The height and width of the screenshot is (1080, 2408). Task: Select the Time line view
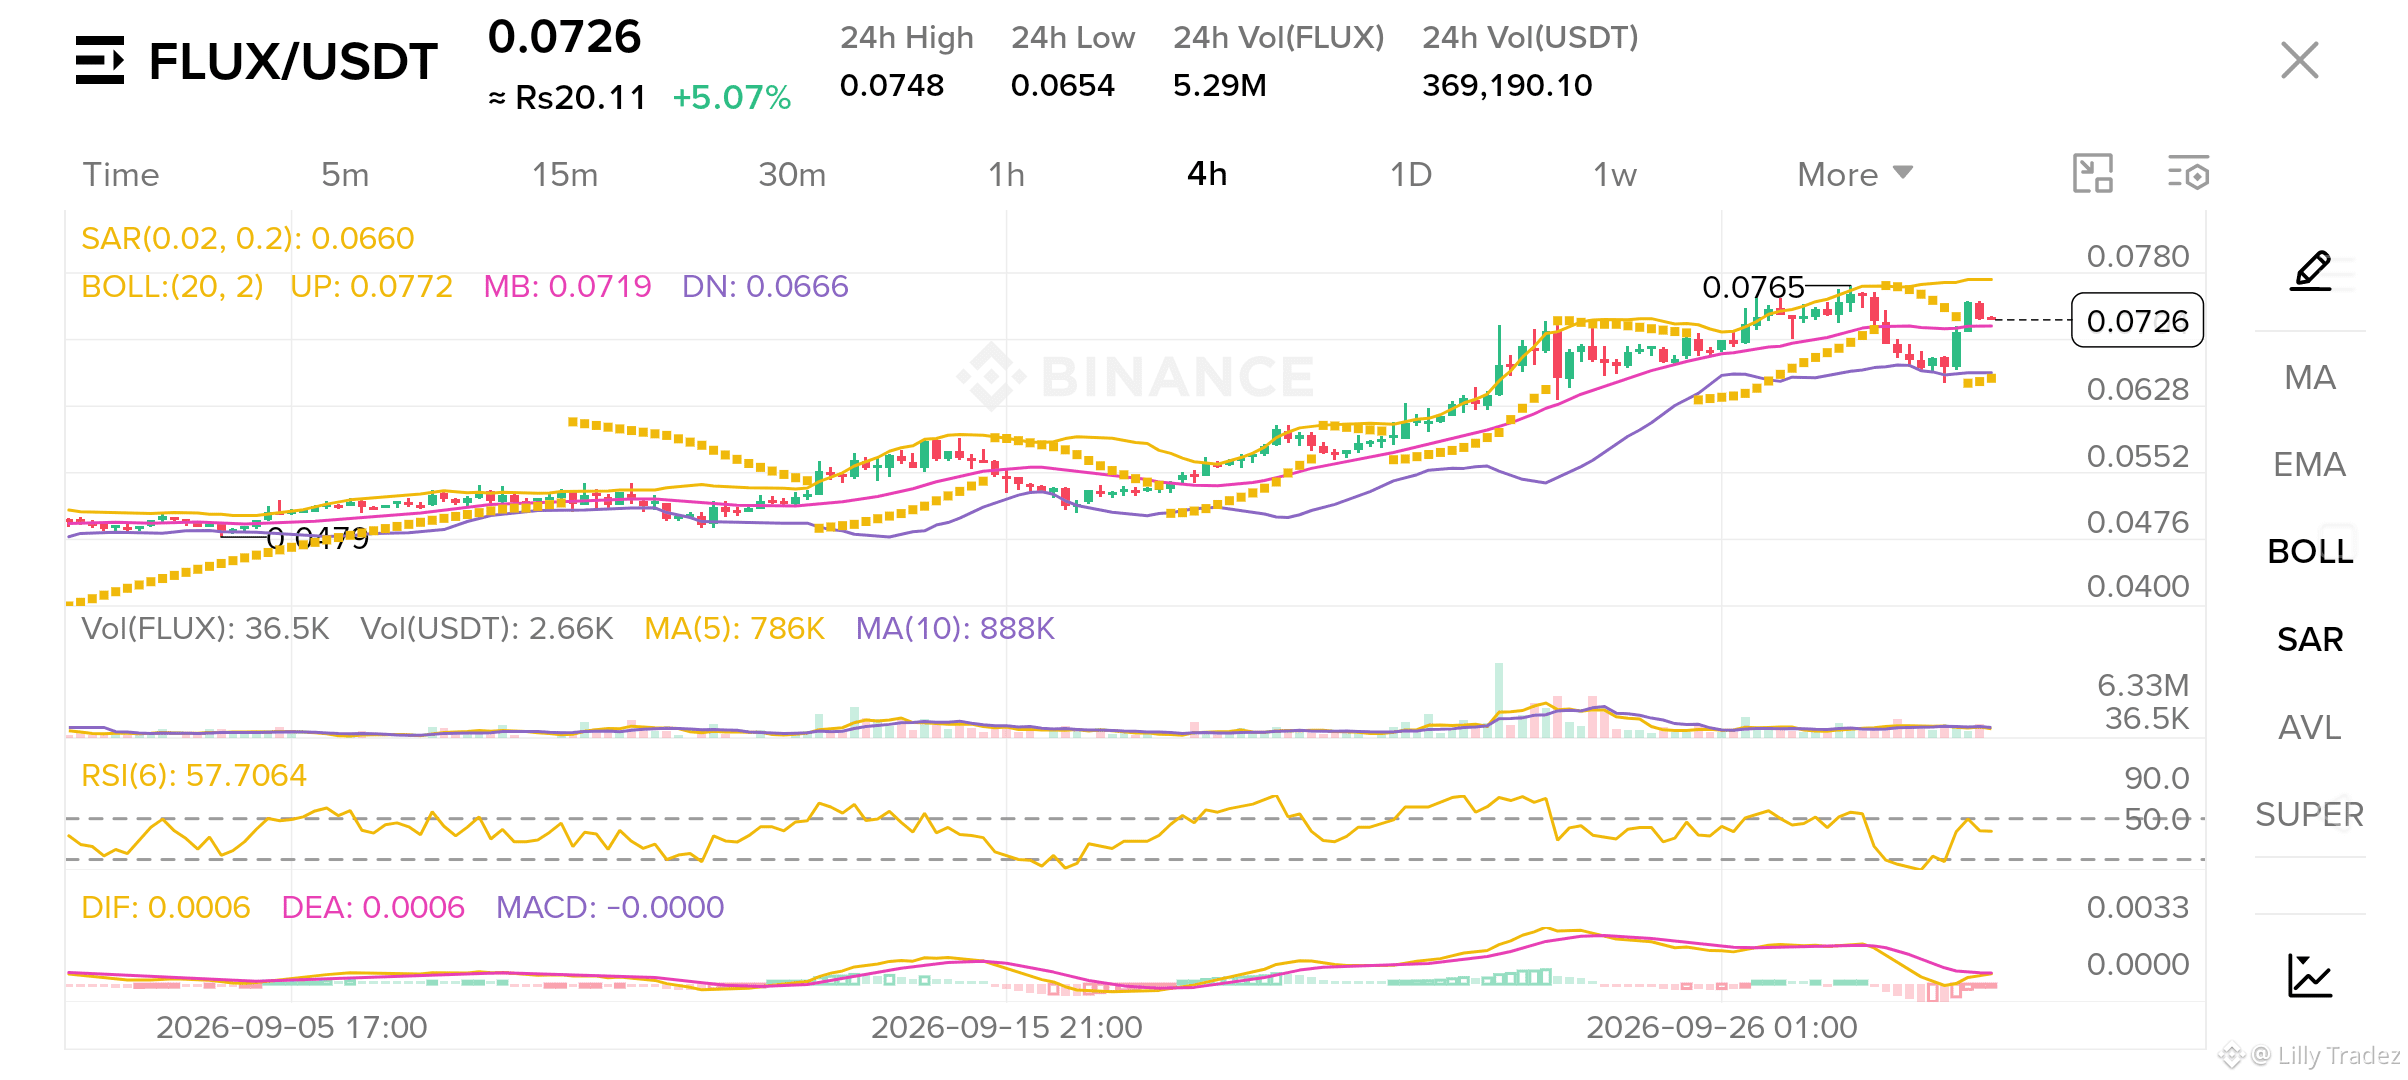click(120, 174)
